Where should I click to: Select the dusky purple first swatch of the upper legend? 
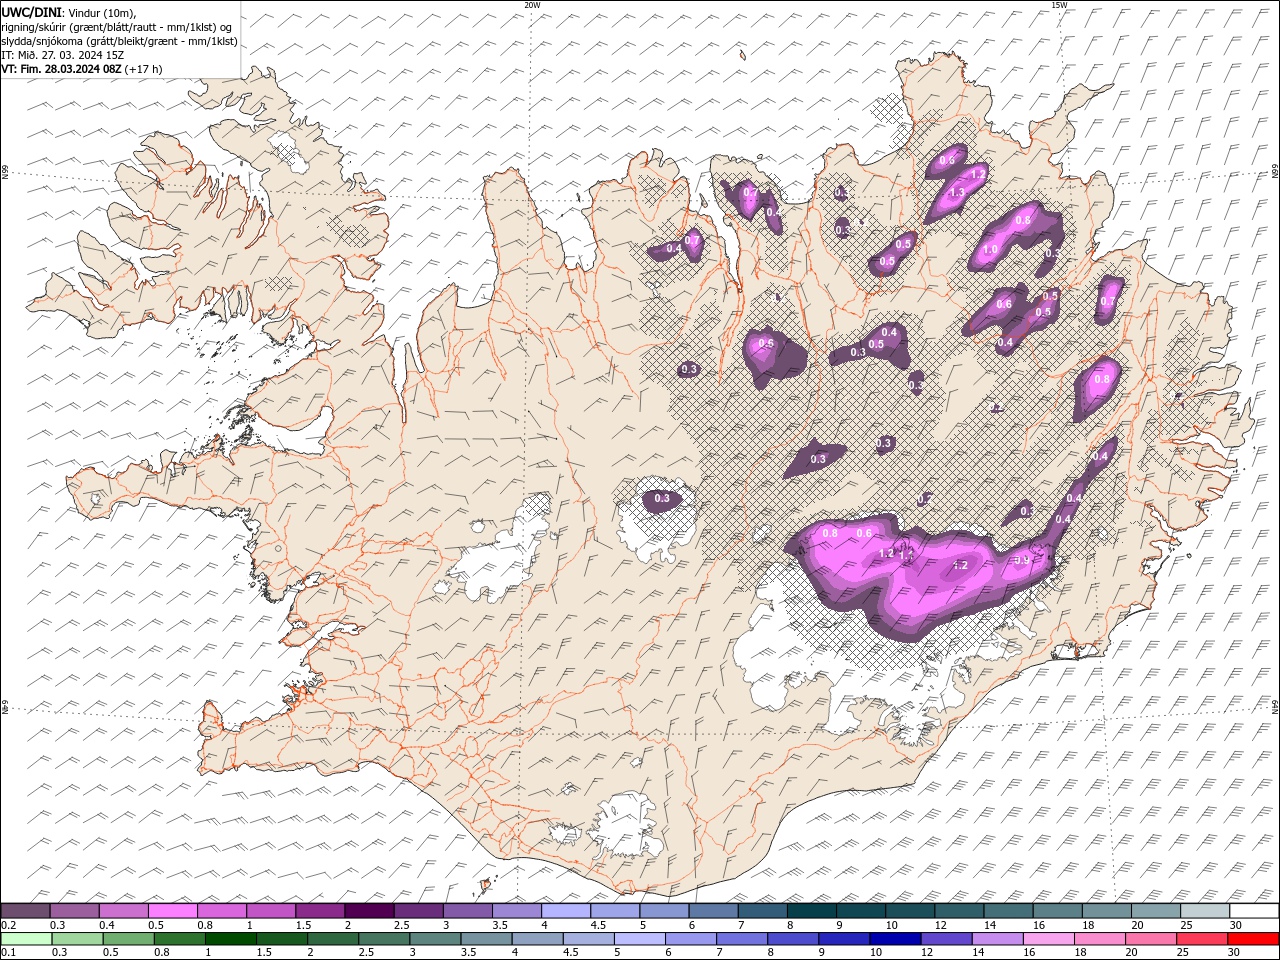[26, 910]
